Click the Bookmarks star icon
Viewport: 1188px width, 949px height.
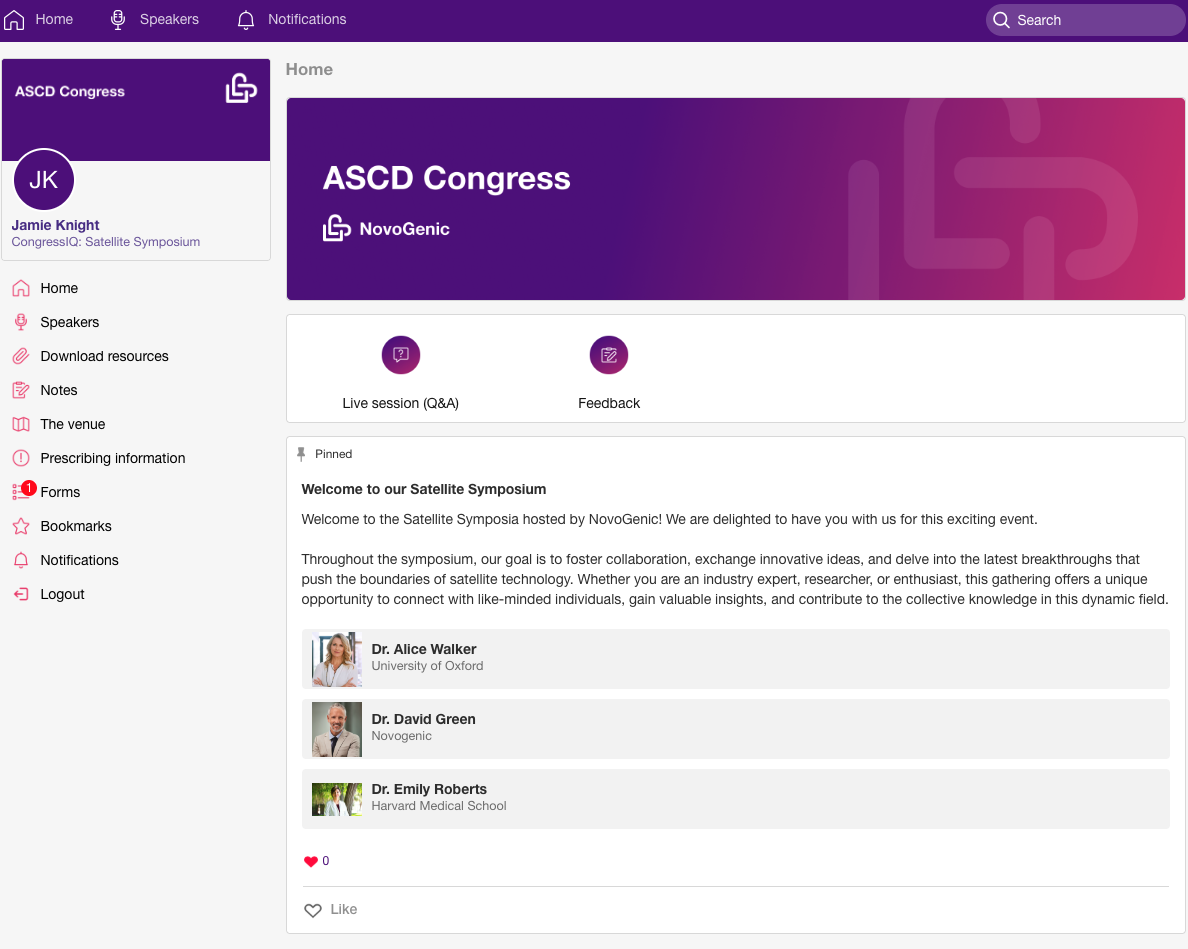pyautogui.click(x=21, y=526)
